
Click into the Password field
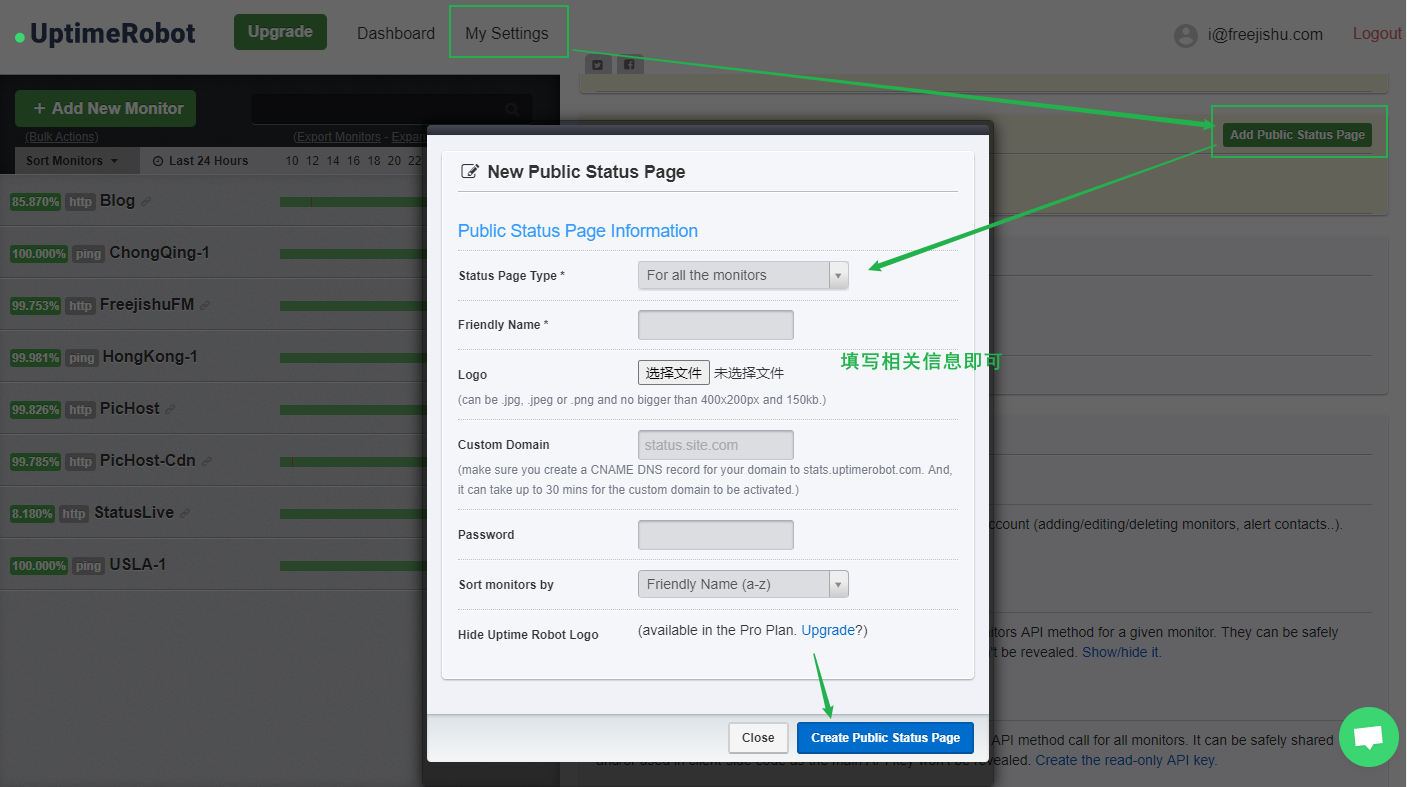pyautogui.click(x=715, y=535)
